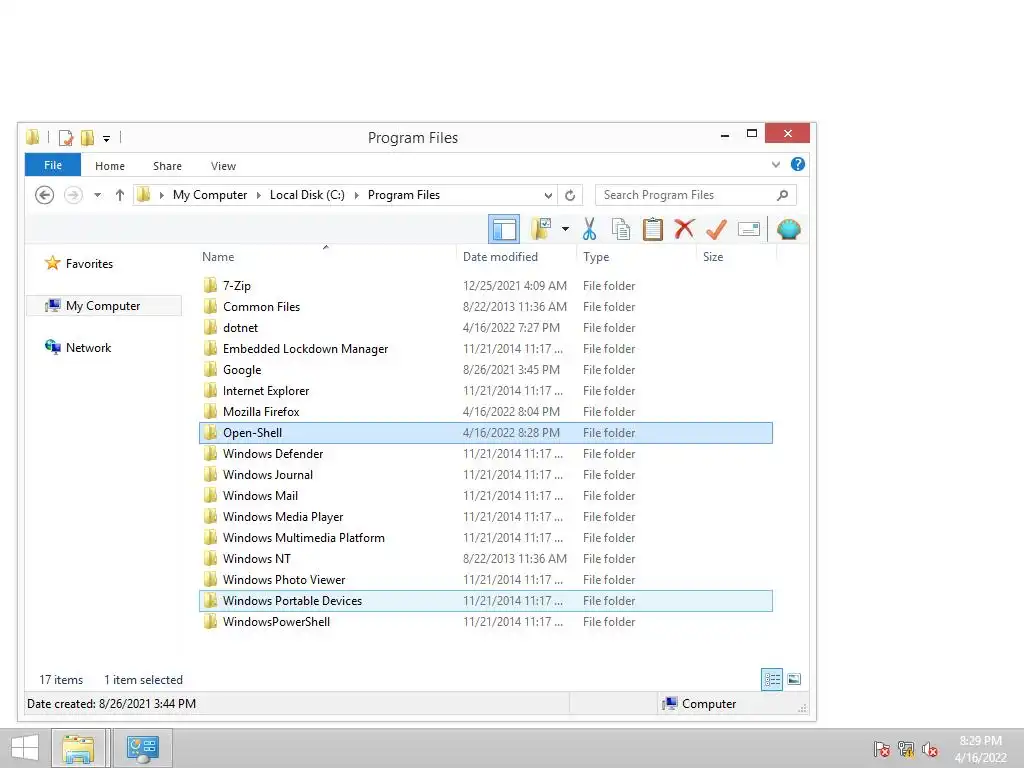Open the View ribbon tab
1024x768 pixels.
(223, 166)
